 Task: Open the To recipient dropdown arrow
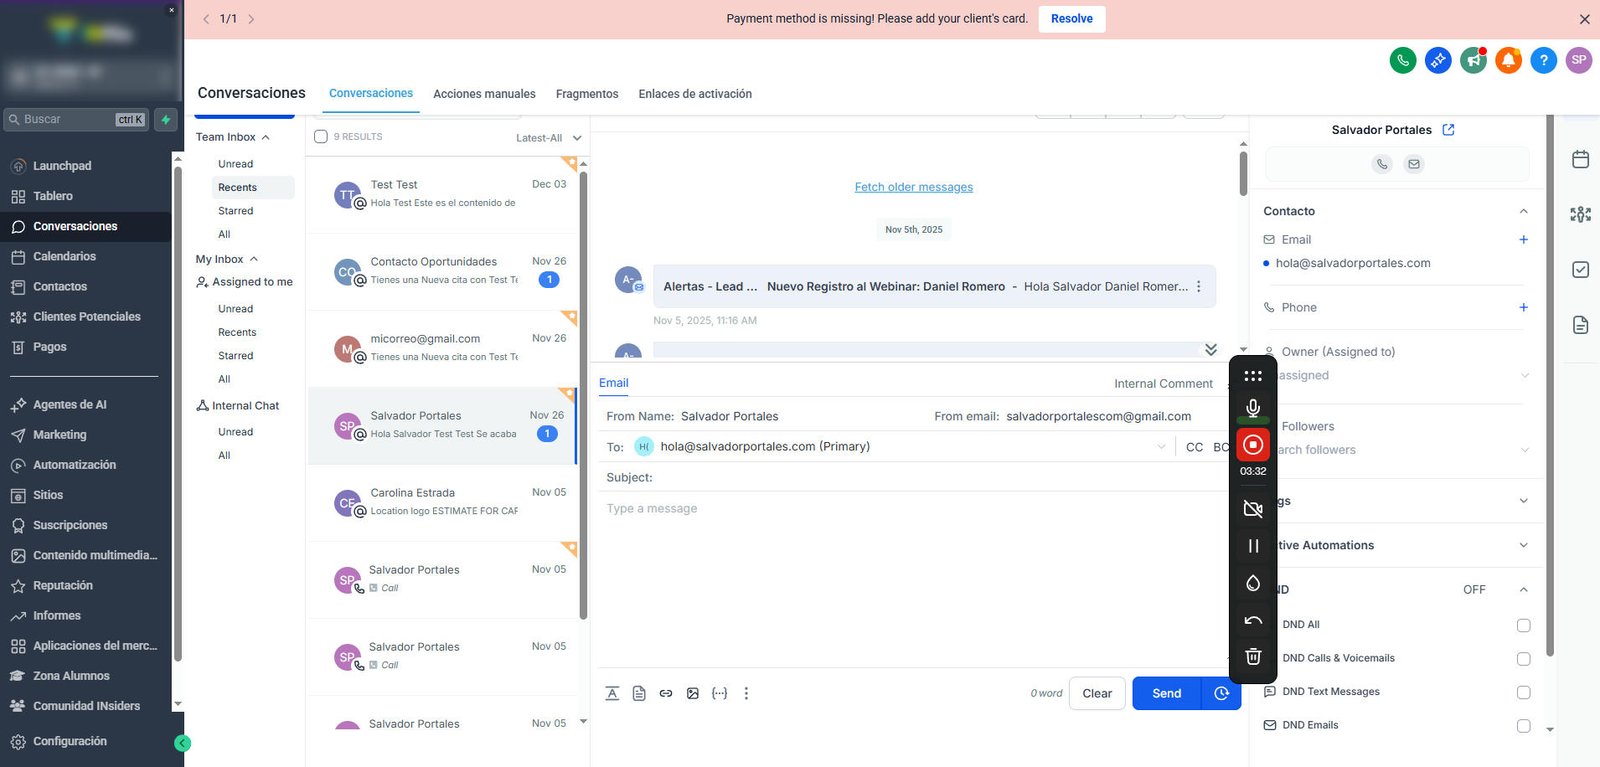pos(1161,447)
